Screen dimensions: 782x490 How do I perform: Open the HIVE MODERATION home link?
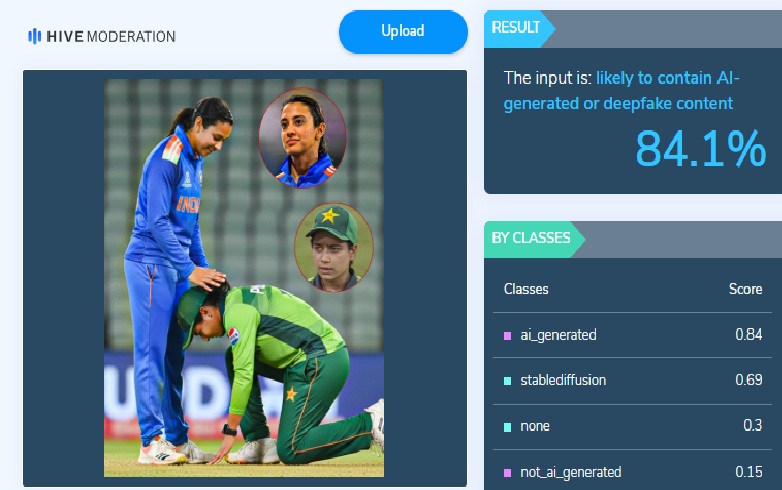coord(102,36)
